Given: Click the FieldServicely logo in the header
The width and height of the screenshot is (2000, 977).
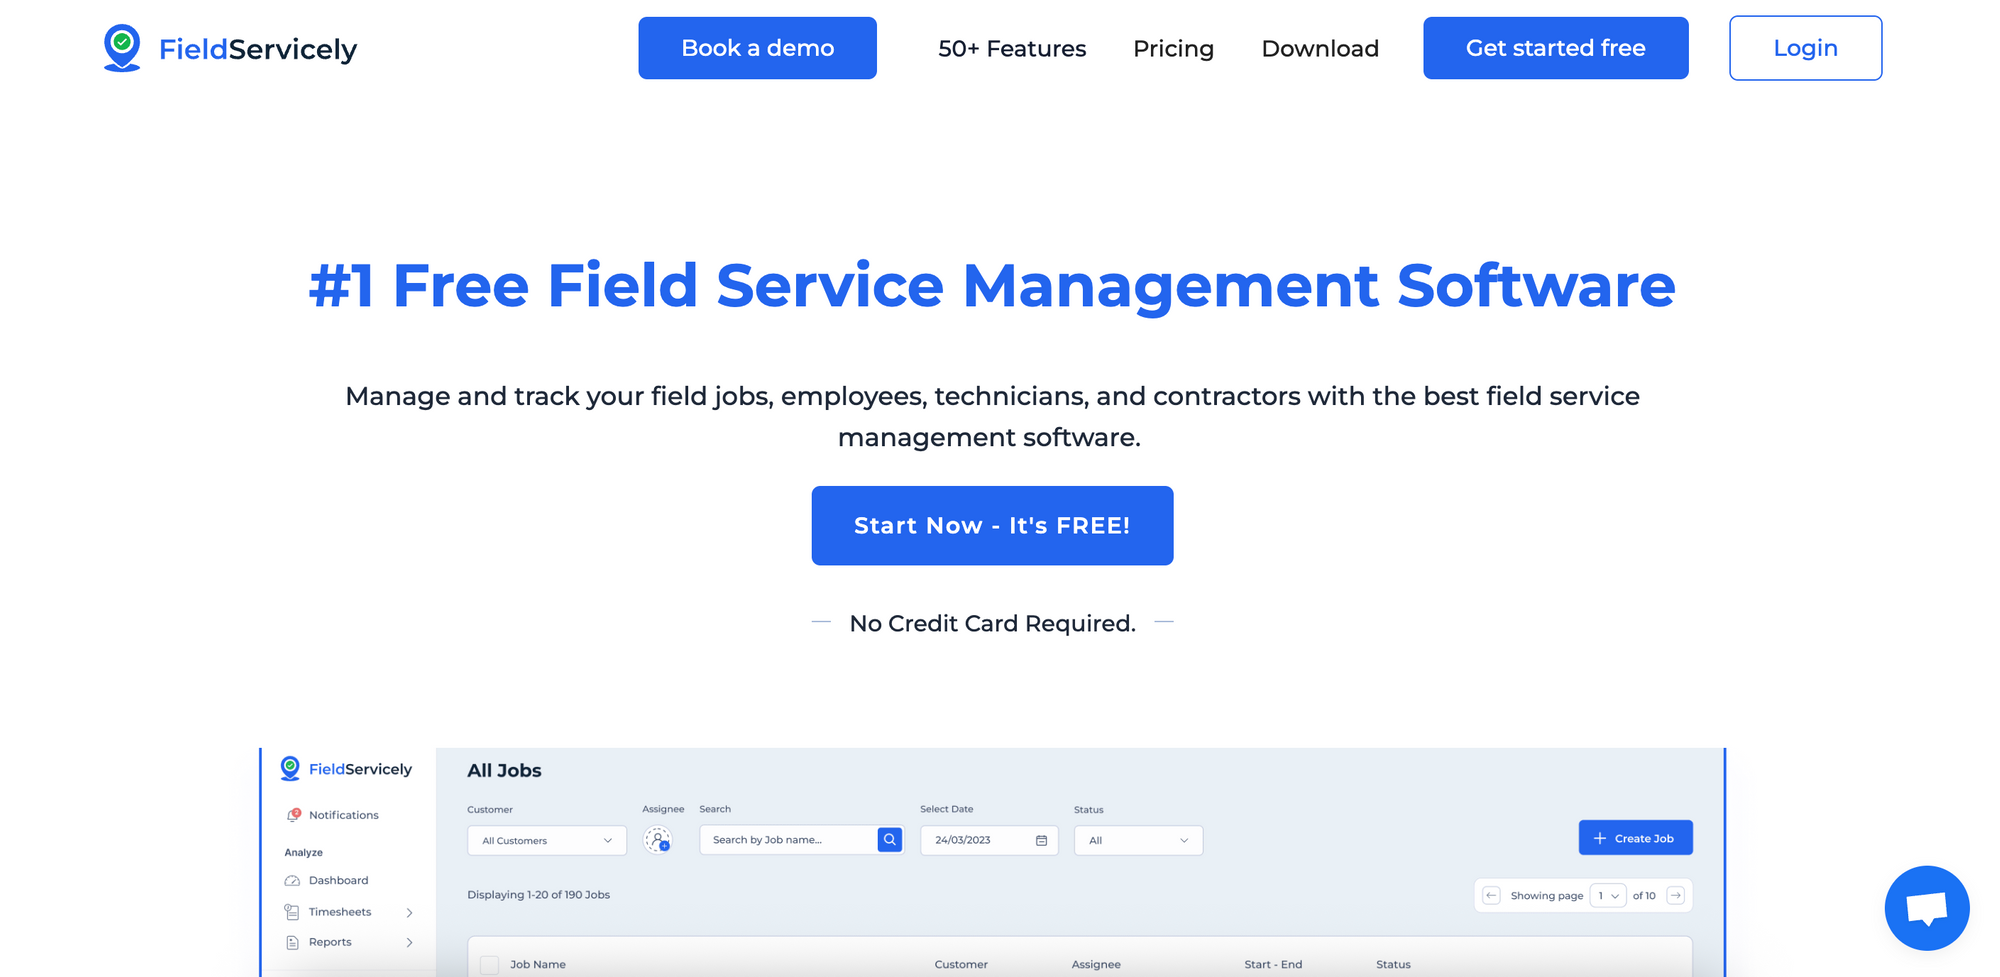Looking at the screenshot, I should (x=230, y=48).
